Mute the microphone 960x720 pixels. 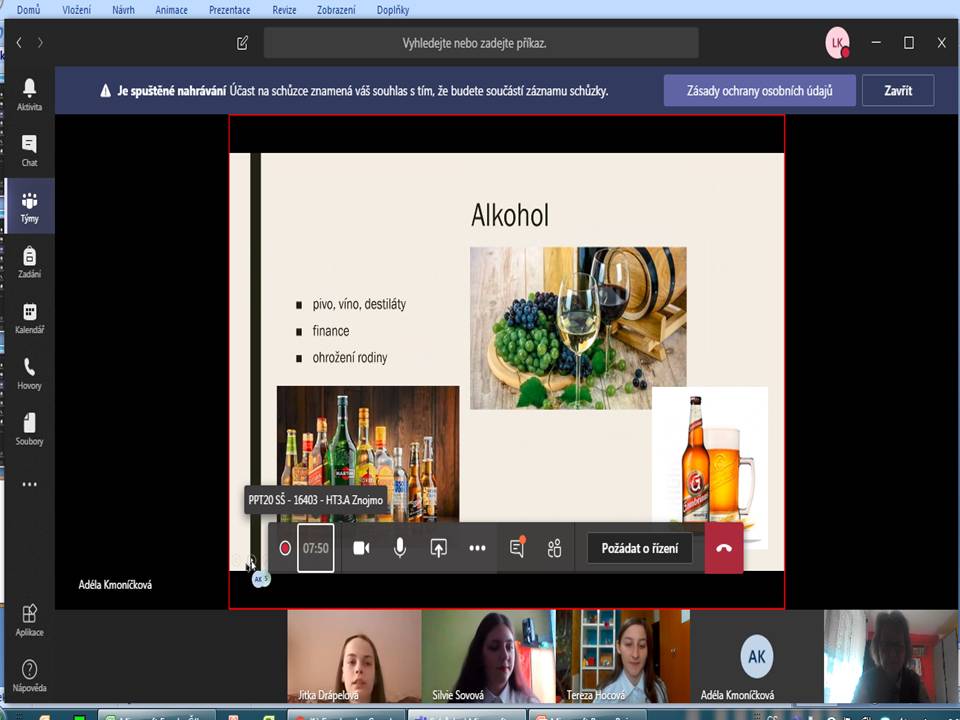[400, 548]
